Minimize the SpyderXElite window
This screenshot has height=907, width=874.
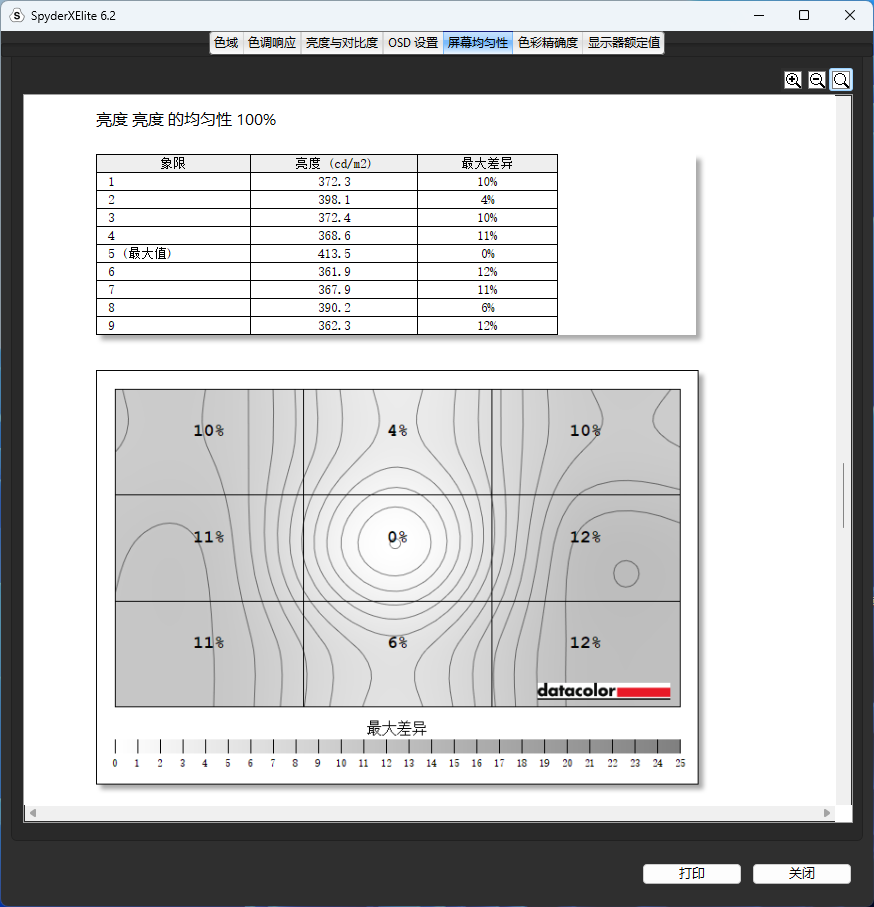759,16
